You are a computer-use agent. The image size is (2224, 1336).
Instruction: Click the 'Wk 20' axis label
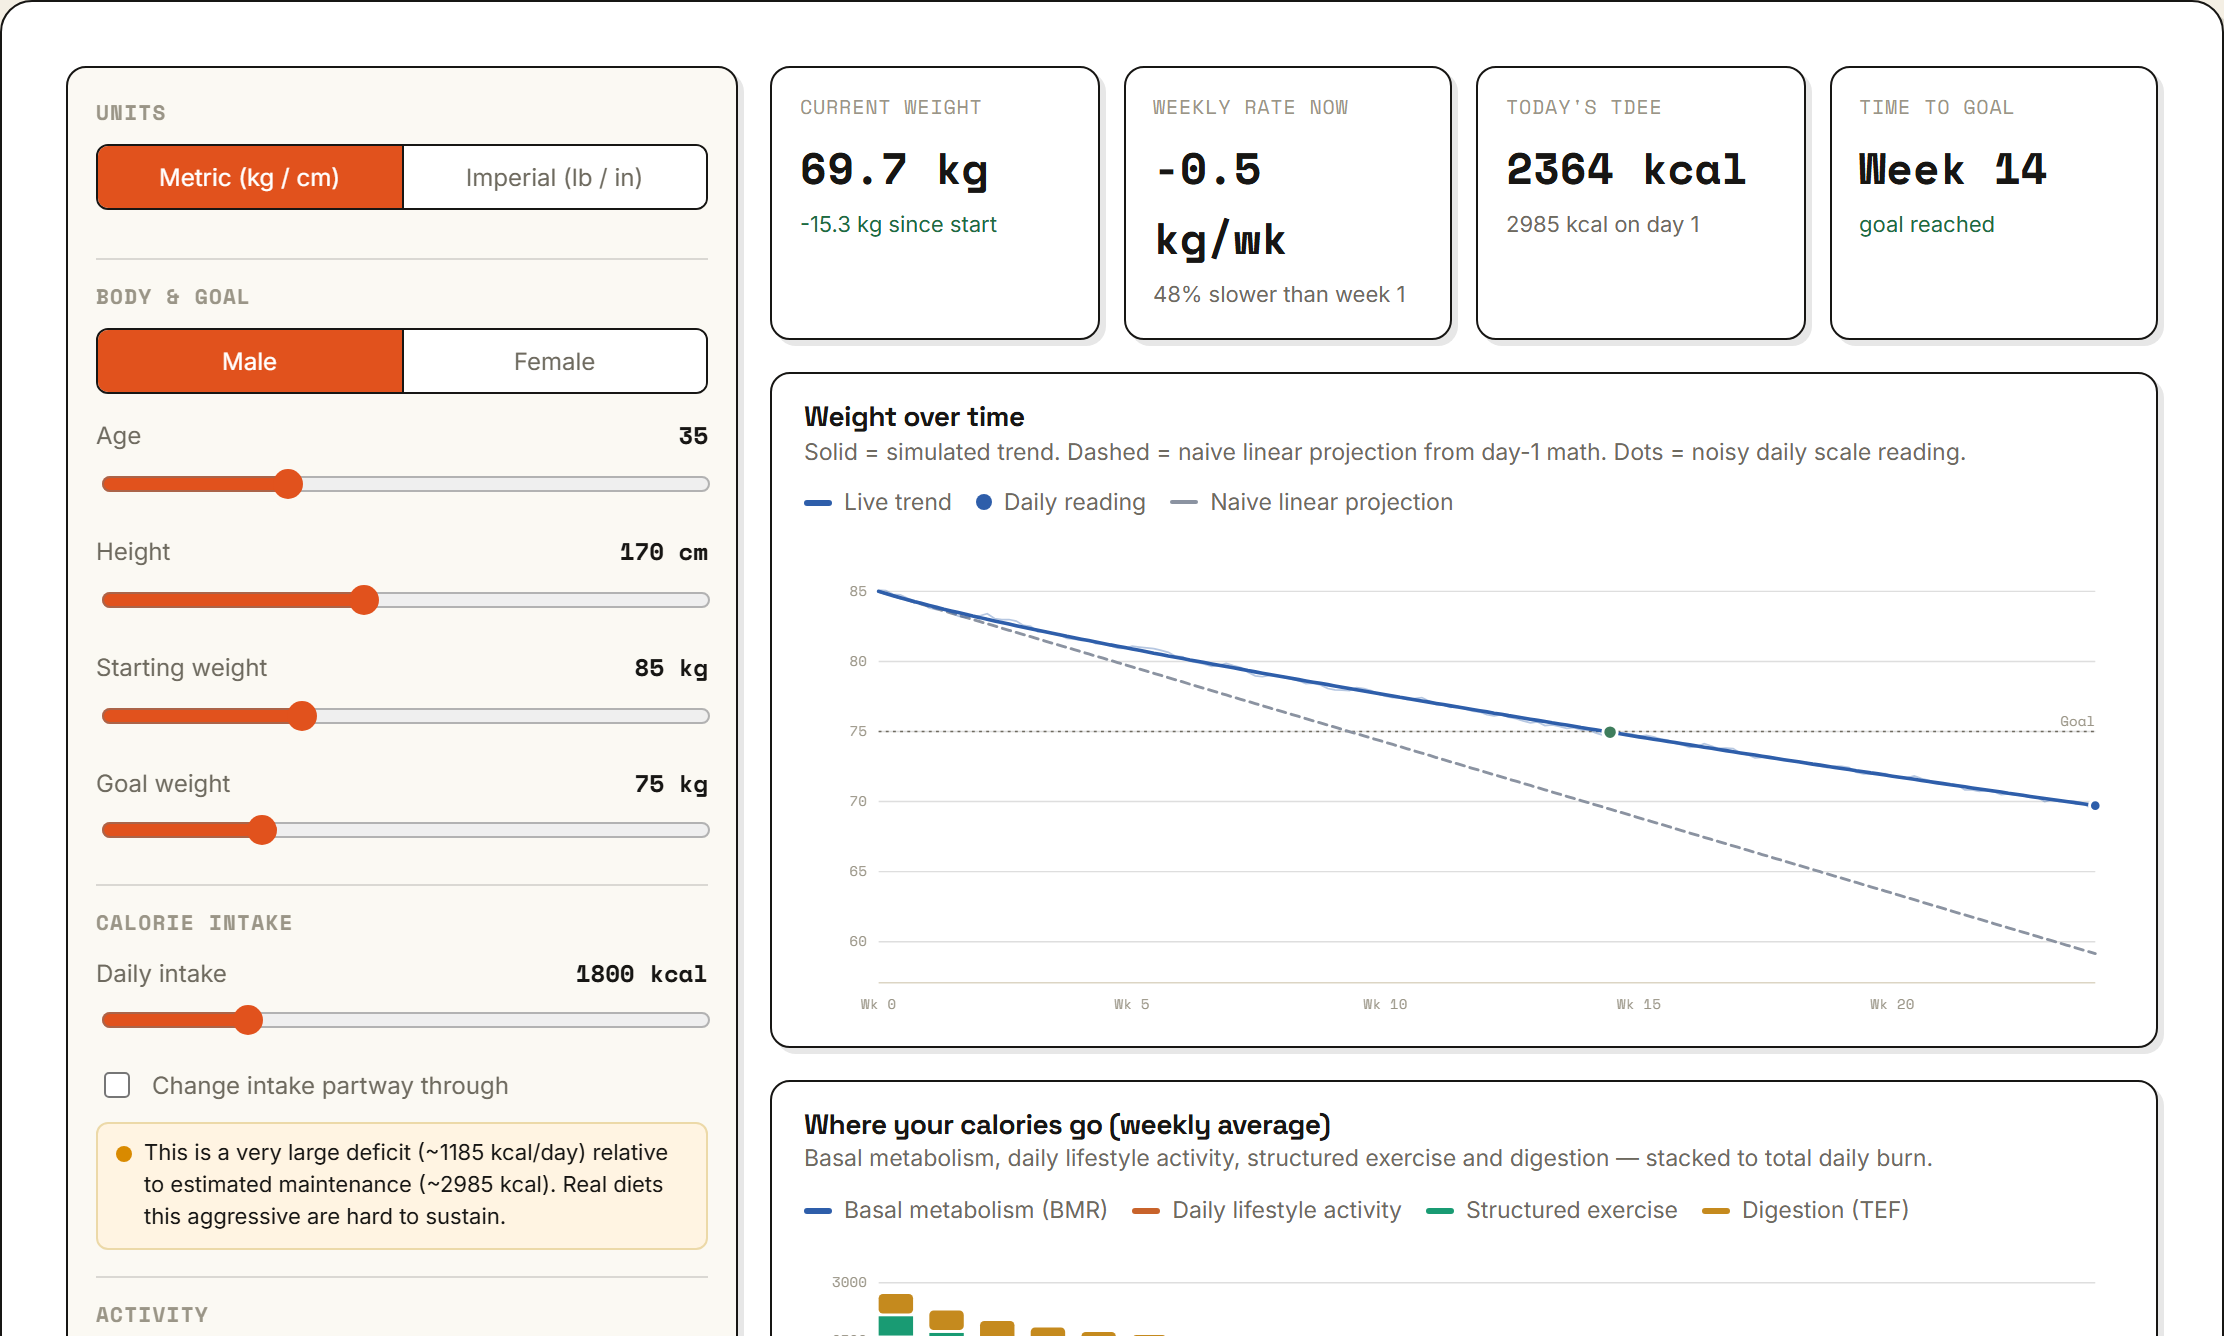coord(1892,1004)
